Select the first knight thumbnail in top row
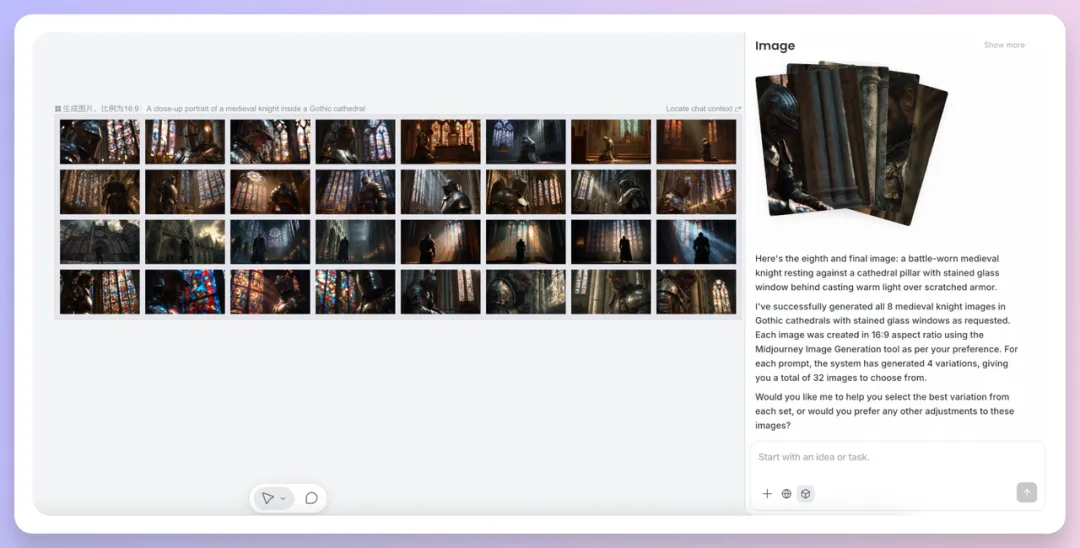The width and height of the screenshot is (1080, 548). pyautogui.click(x=100, y=142)
